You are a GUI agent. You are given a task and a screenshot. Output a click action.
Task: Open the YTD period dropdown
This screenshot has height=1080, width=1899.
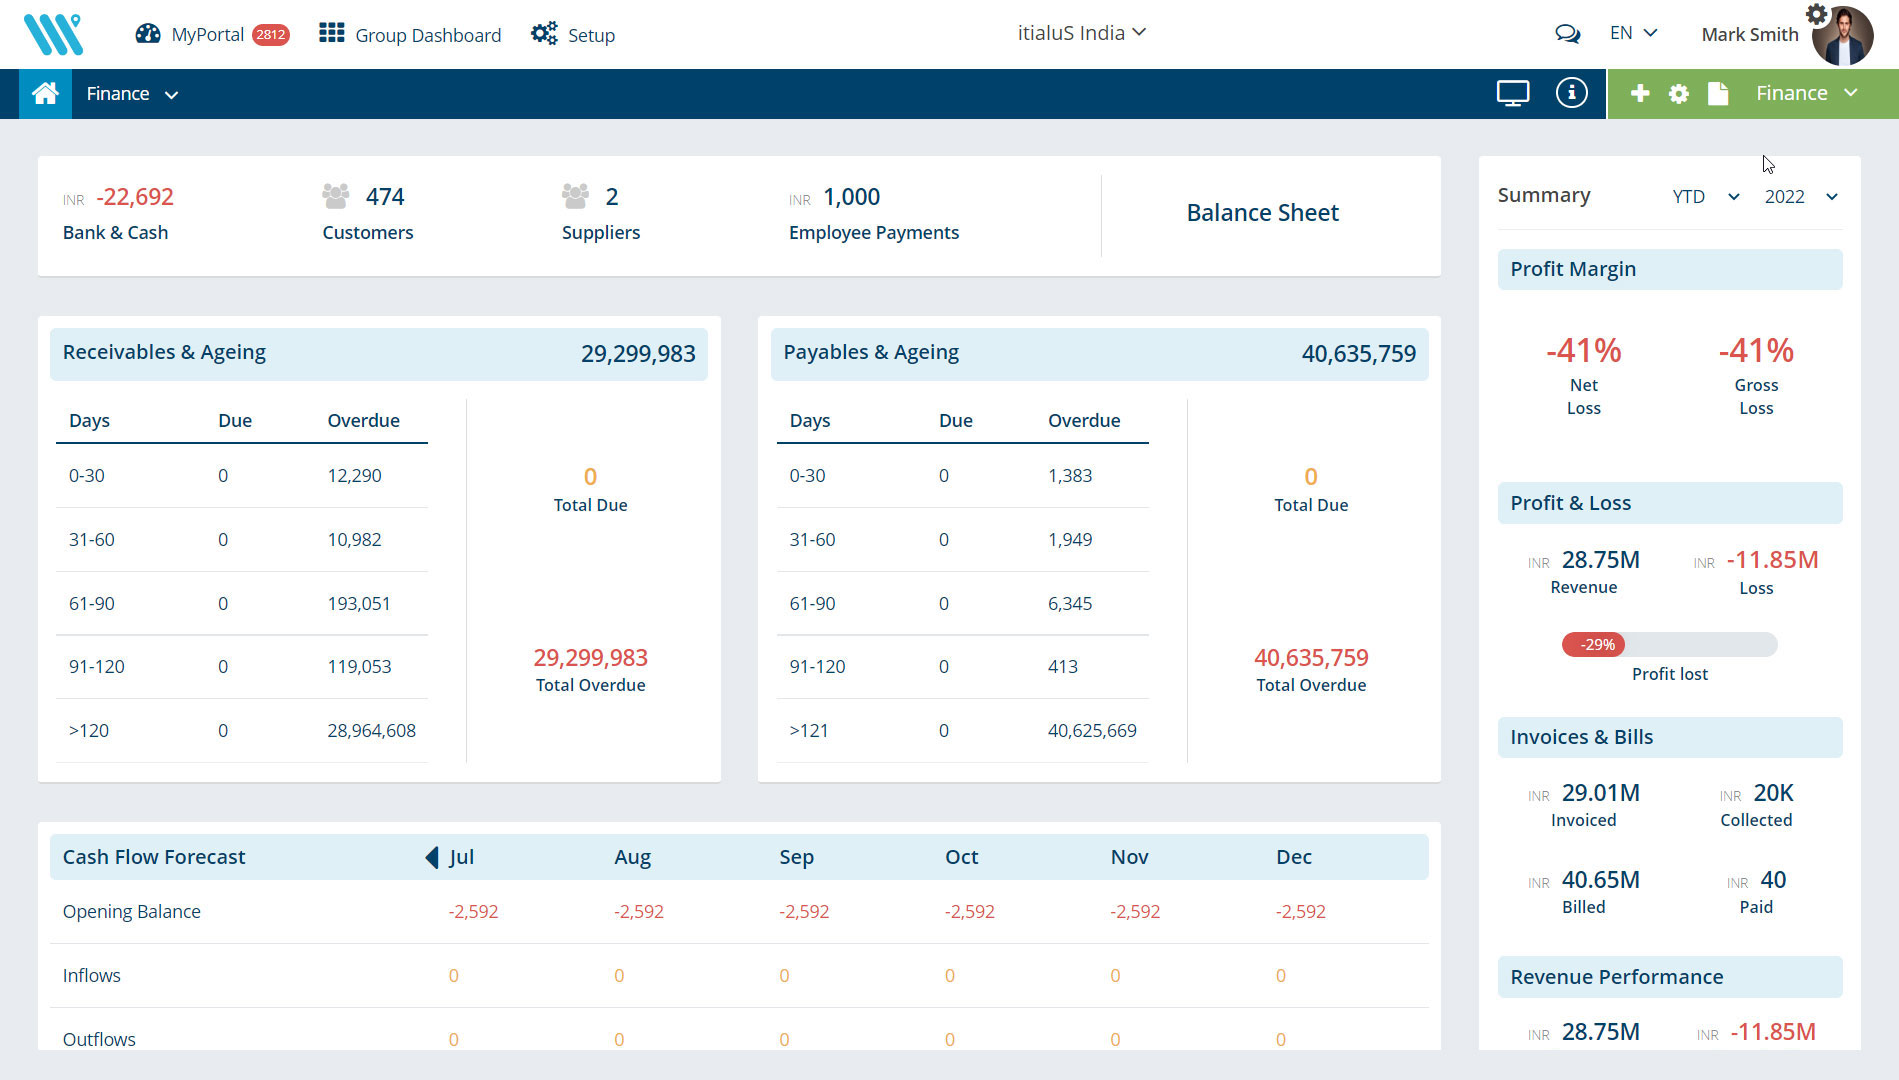[x=1705, y=197]
